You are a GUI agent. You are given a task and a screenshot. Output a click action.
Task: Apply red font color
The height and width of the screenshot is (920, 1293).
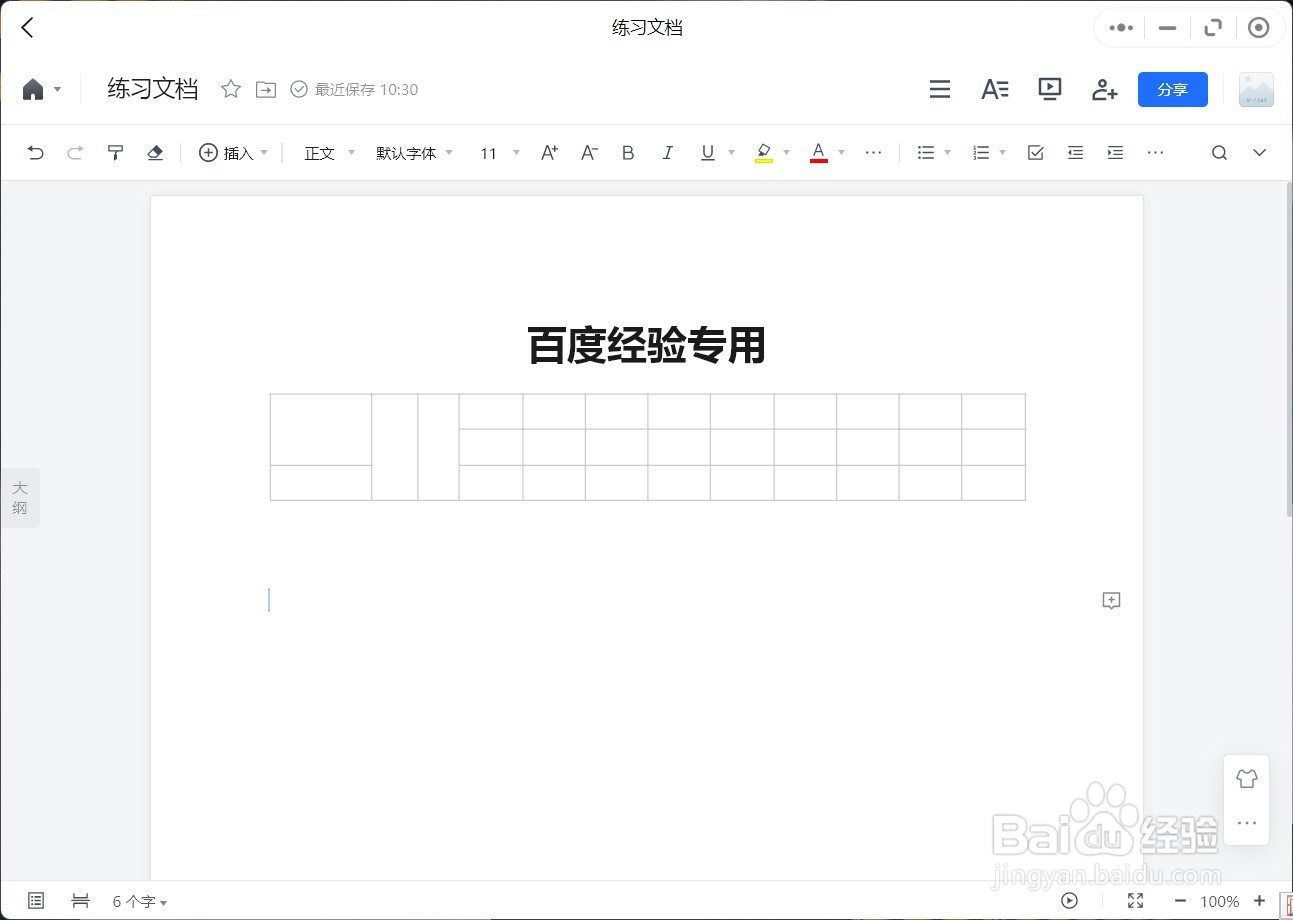tap(819, 153)
